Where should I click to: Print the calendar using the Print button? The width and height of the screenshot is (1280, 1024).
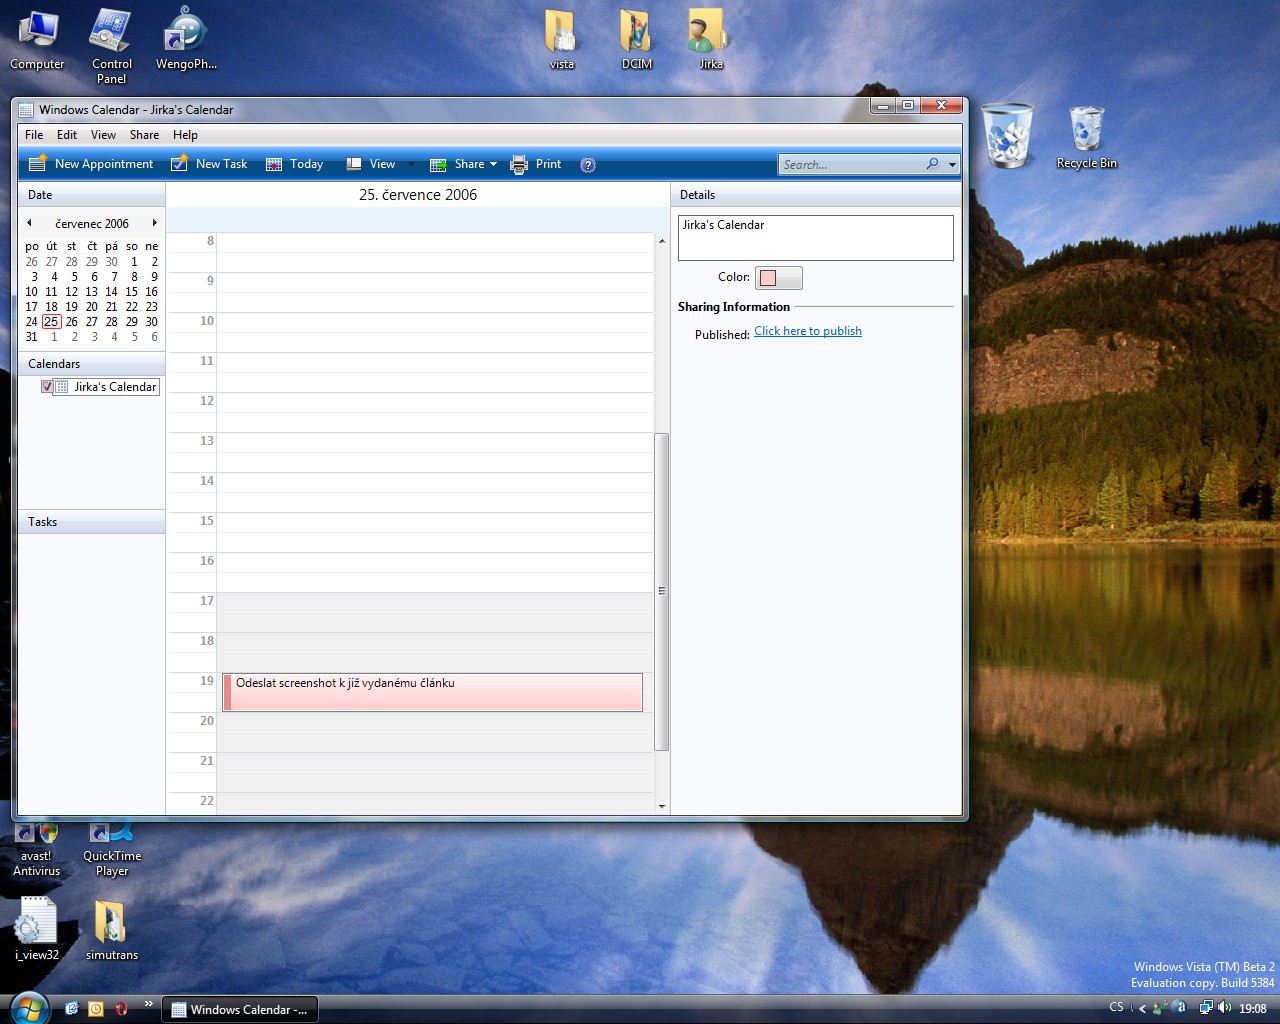(x=536, y=164)
